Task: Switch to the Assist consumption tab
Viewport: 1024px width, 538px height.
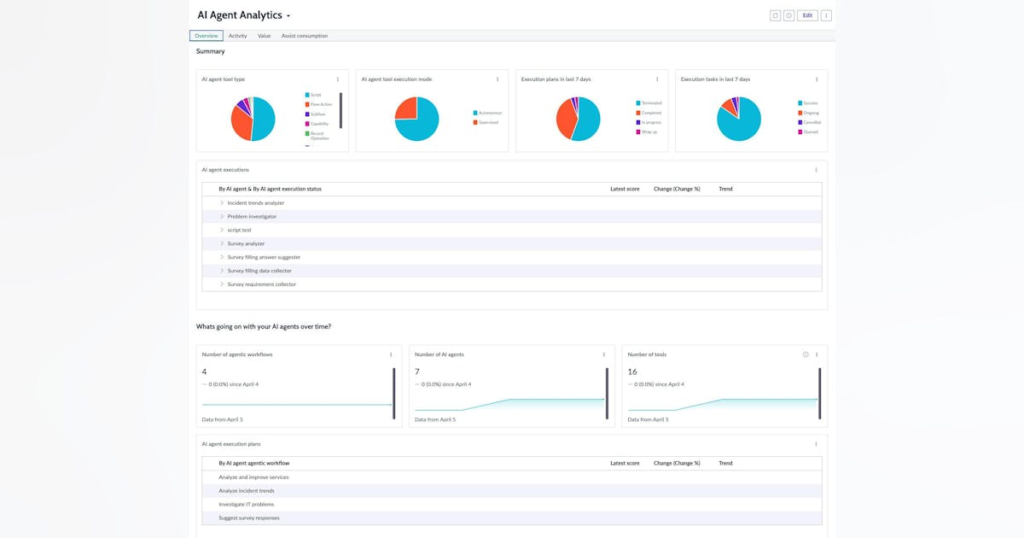Action: click(304, 36)
